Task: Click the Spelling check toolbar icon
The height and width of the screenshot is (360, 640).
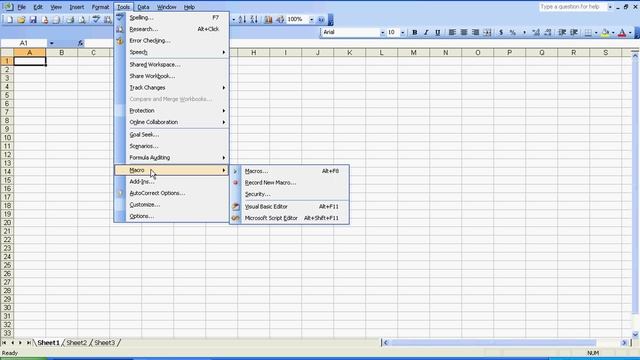Action: tap(96, 20)
